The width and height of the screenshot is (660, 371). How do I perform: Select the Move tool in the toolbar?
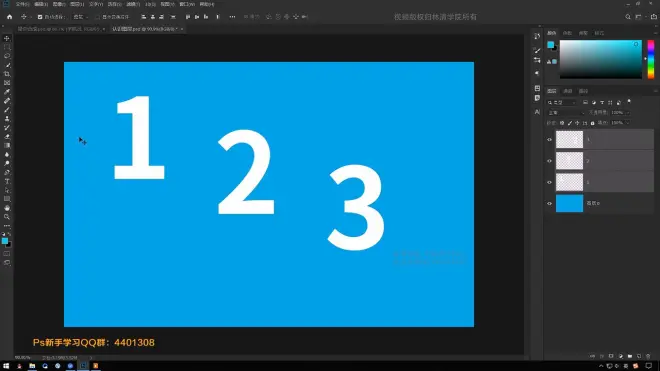coord(7,38)
